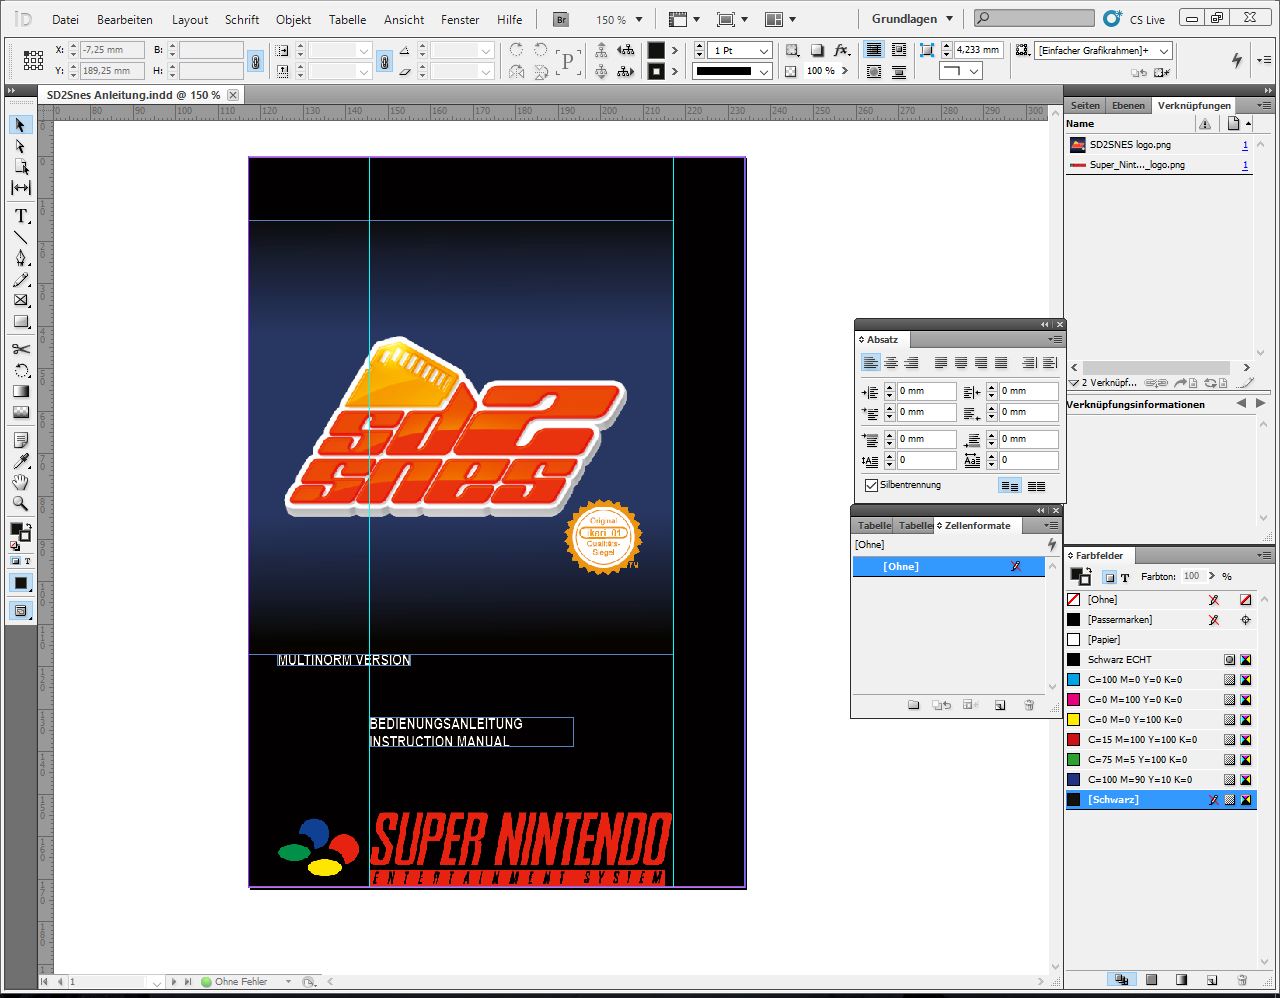Select the Gap tool

(20, 188)
